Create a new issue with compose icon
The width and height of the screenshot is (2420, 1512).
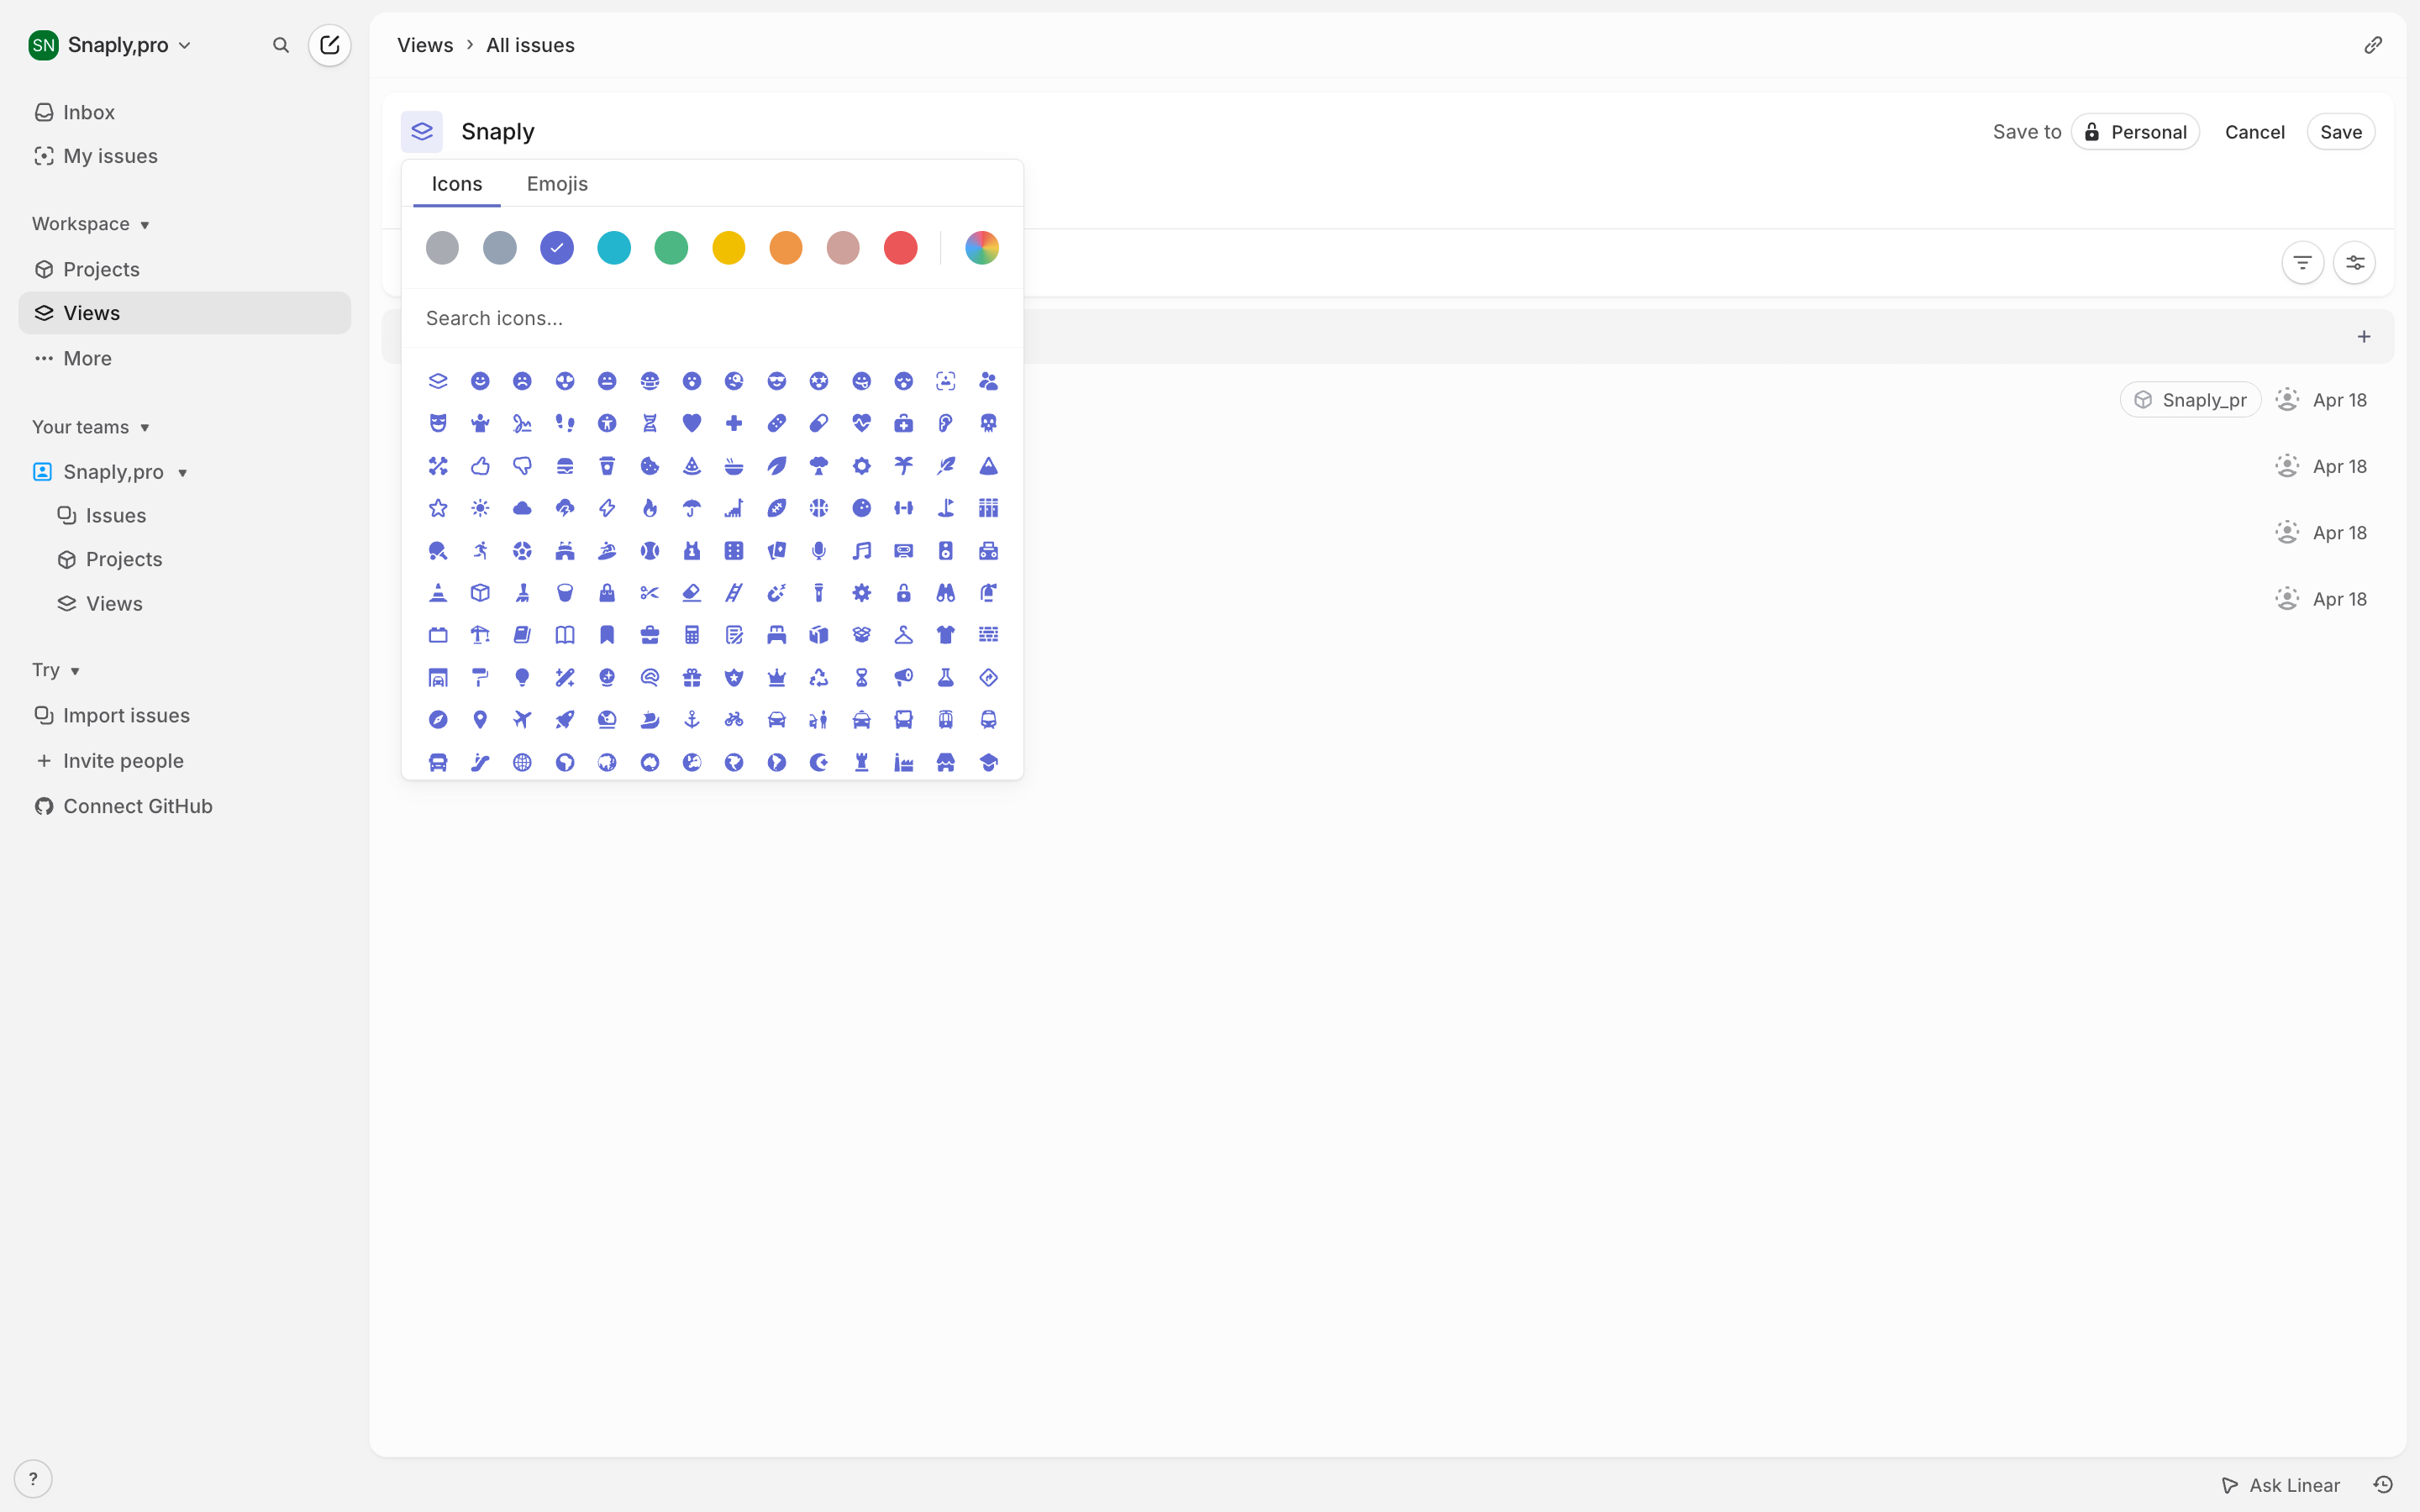click(x=330, y=45)
